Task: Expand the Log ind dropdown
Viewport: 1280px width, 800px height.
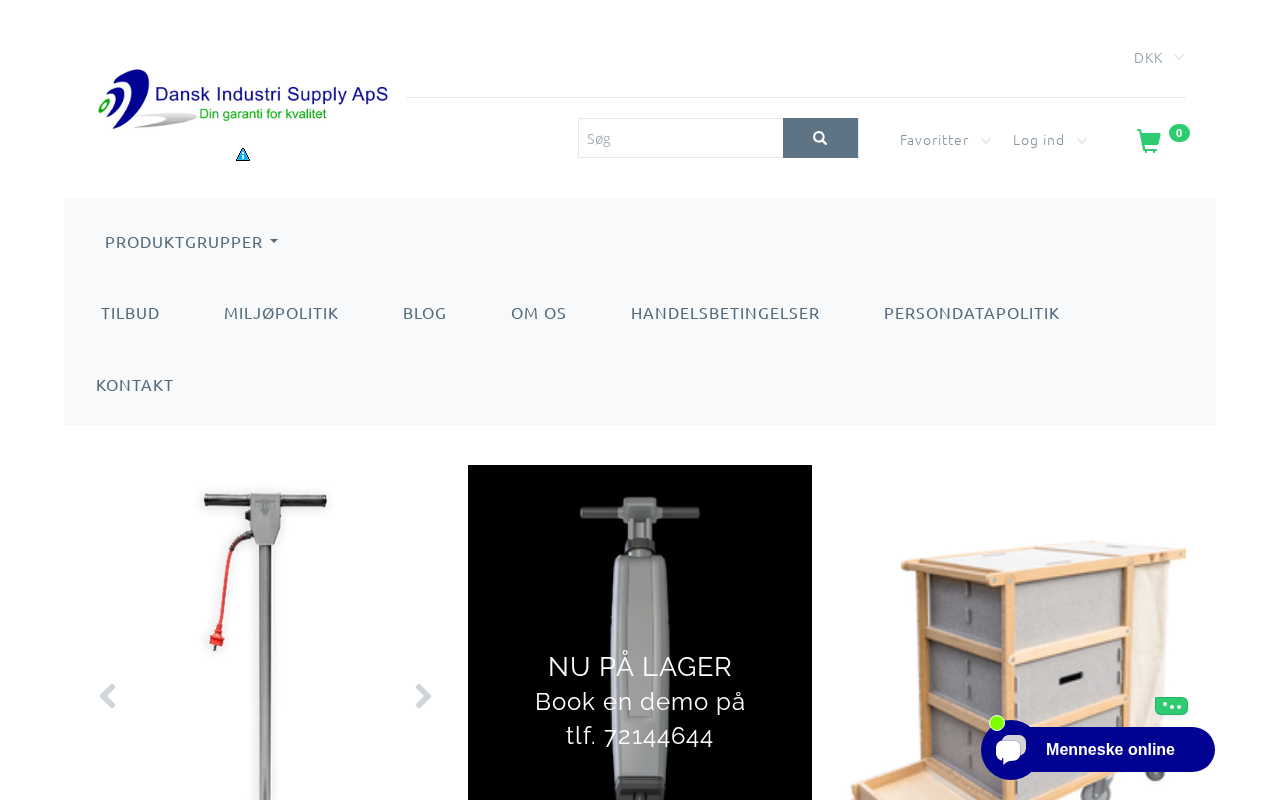Action: [1050, 140]
